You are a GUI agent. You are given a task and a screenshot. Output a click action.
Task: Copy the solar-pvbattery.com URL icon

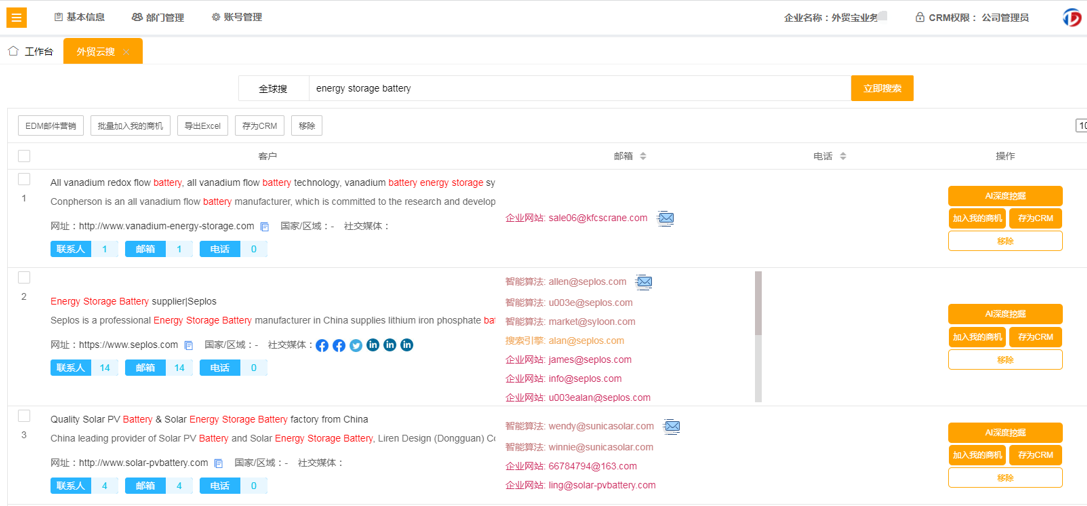pos(218,463)
